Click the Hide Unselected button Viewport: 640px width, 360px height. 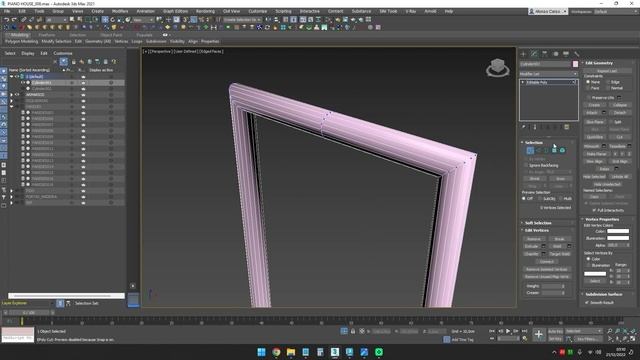(607, 184)
